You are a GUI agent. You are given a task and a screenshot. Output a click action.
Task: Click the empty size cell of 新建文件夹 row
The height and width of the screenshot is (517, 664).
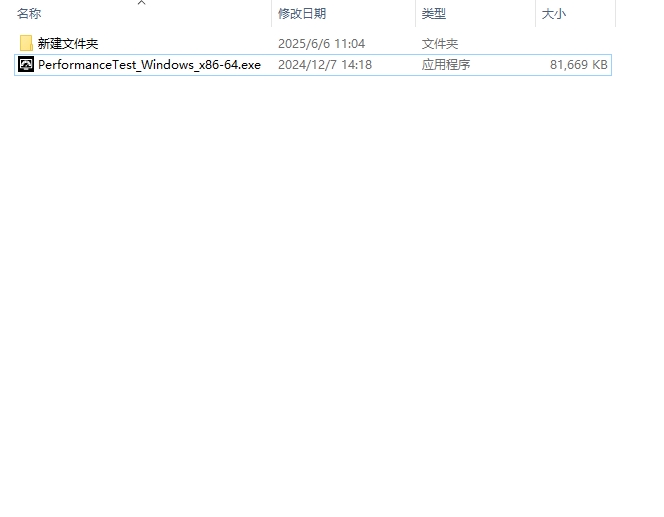click(575, 44)
